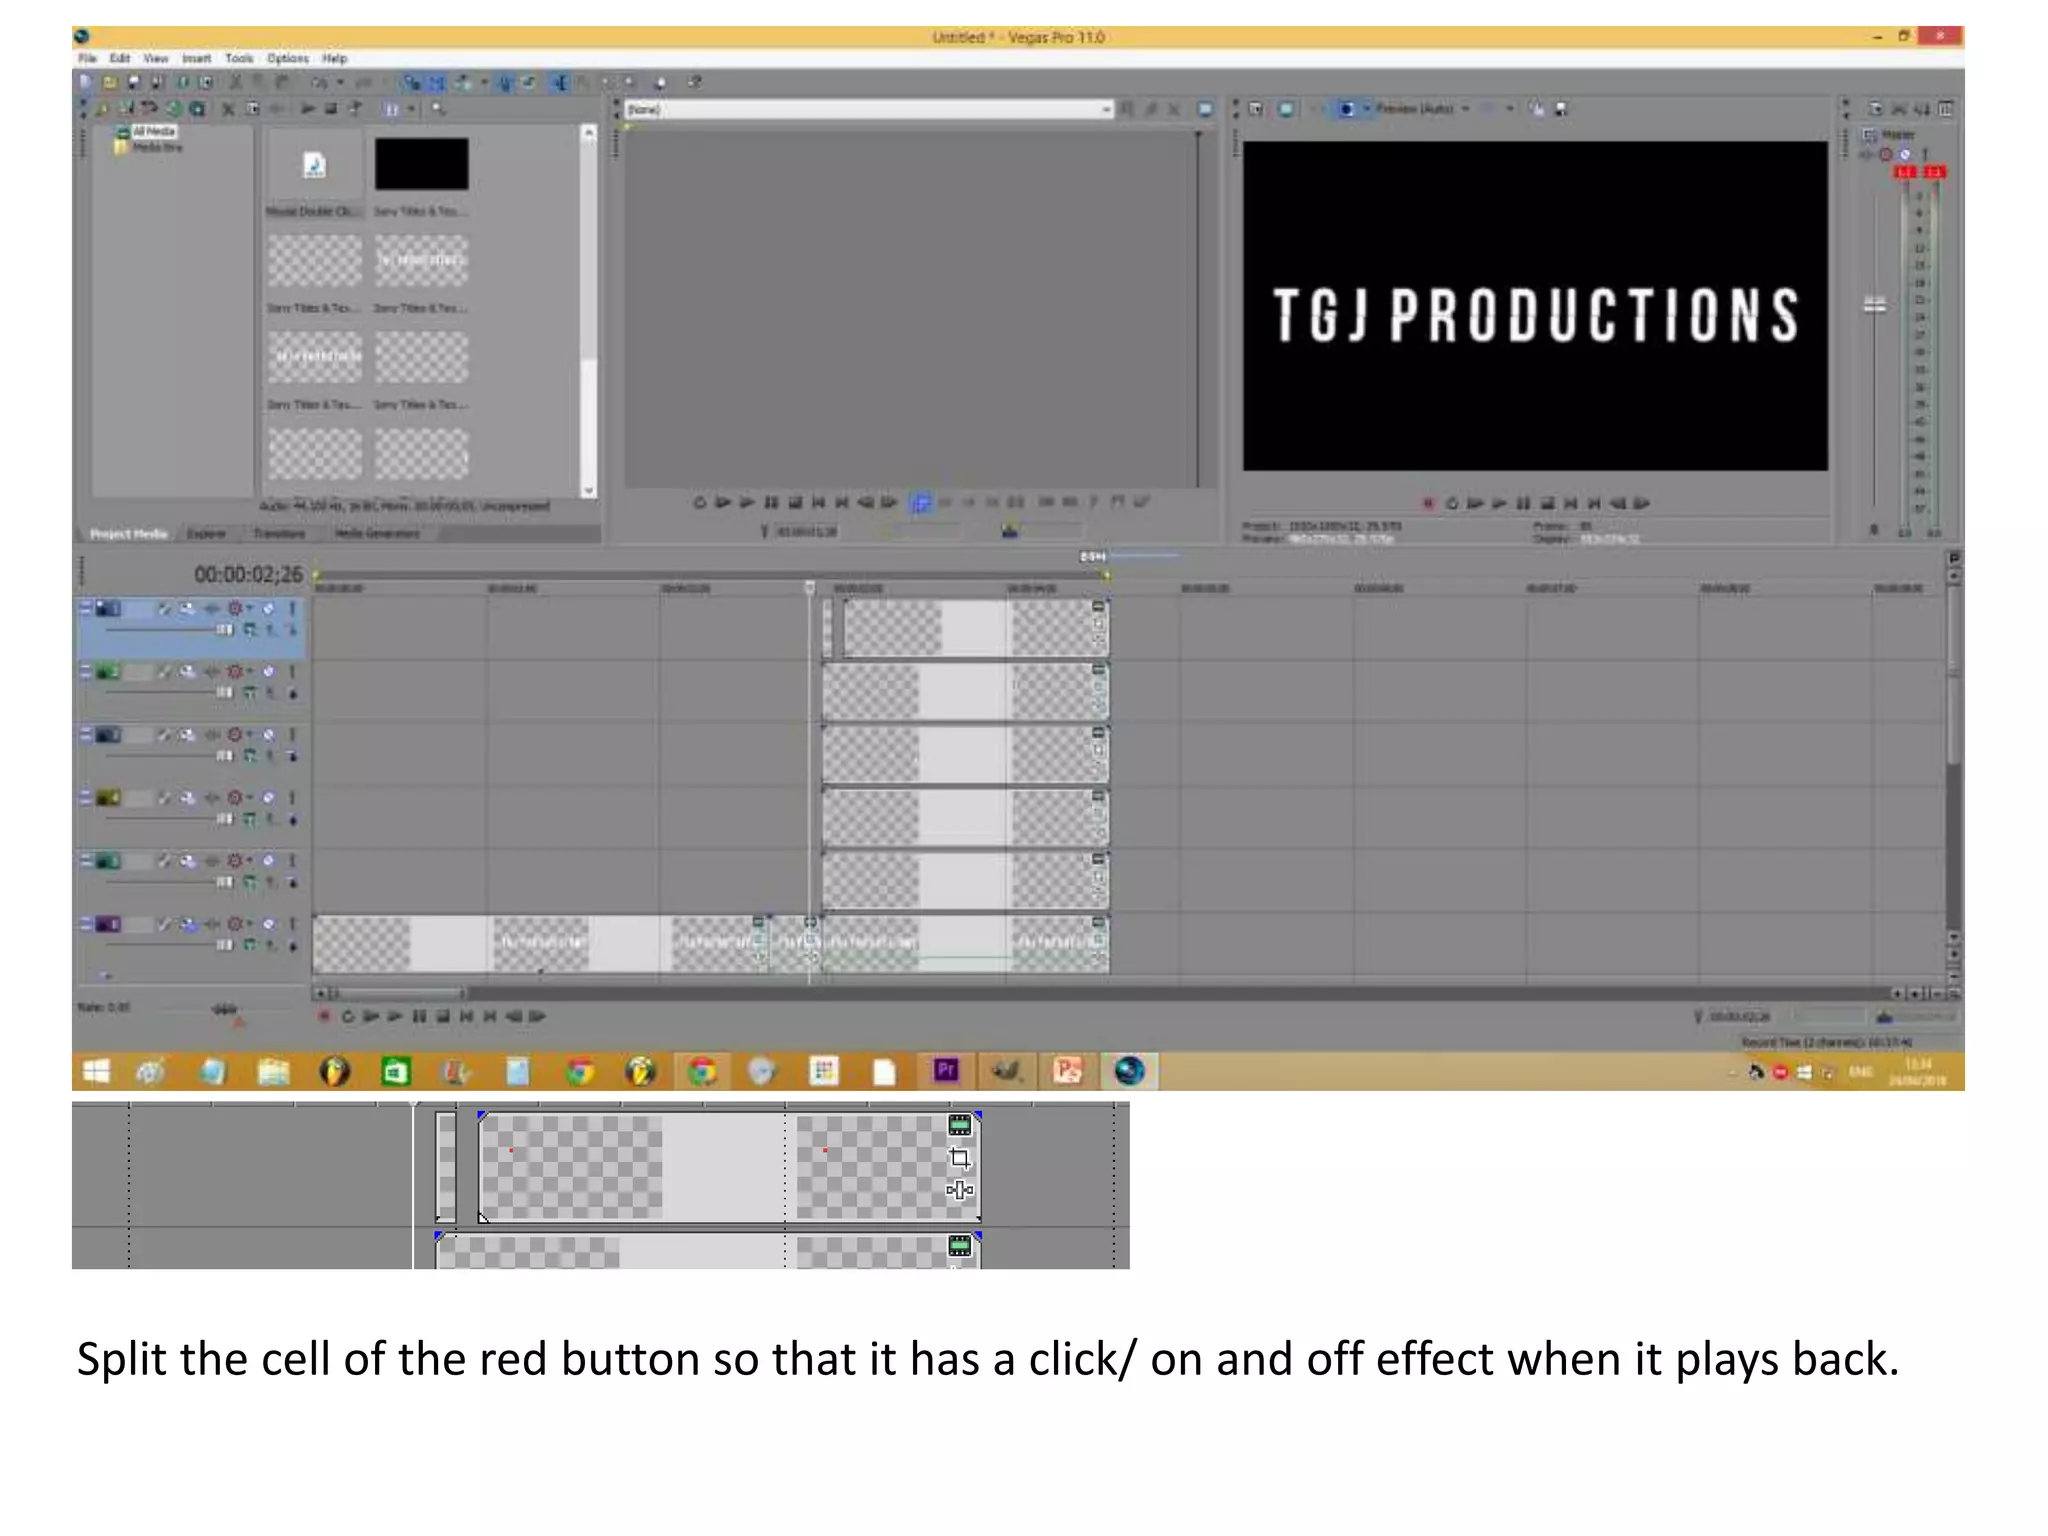Click Video Preview on External Monitor icon
Viewport: 2048px width, 1536px height.
(1286, 108)
